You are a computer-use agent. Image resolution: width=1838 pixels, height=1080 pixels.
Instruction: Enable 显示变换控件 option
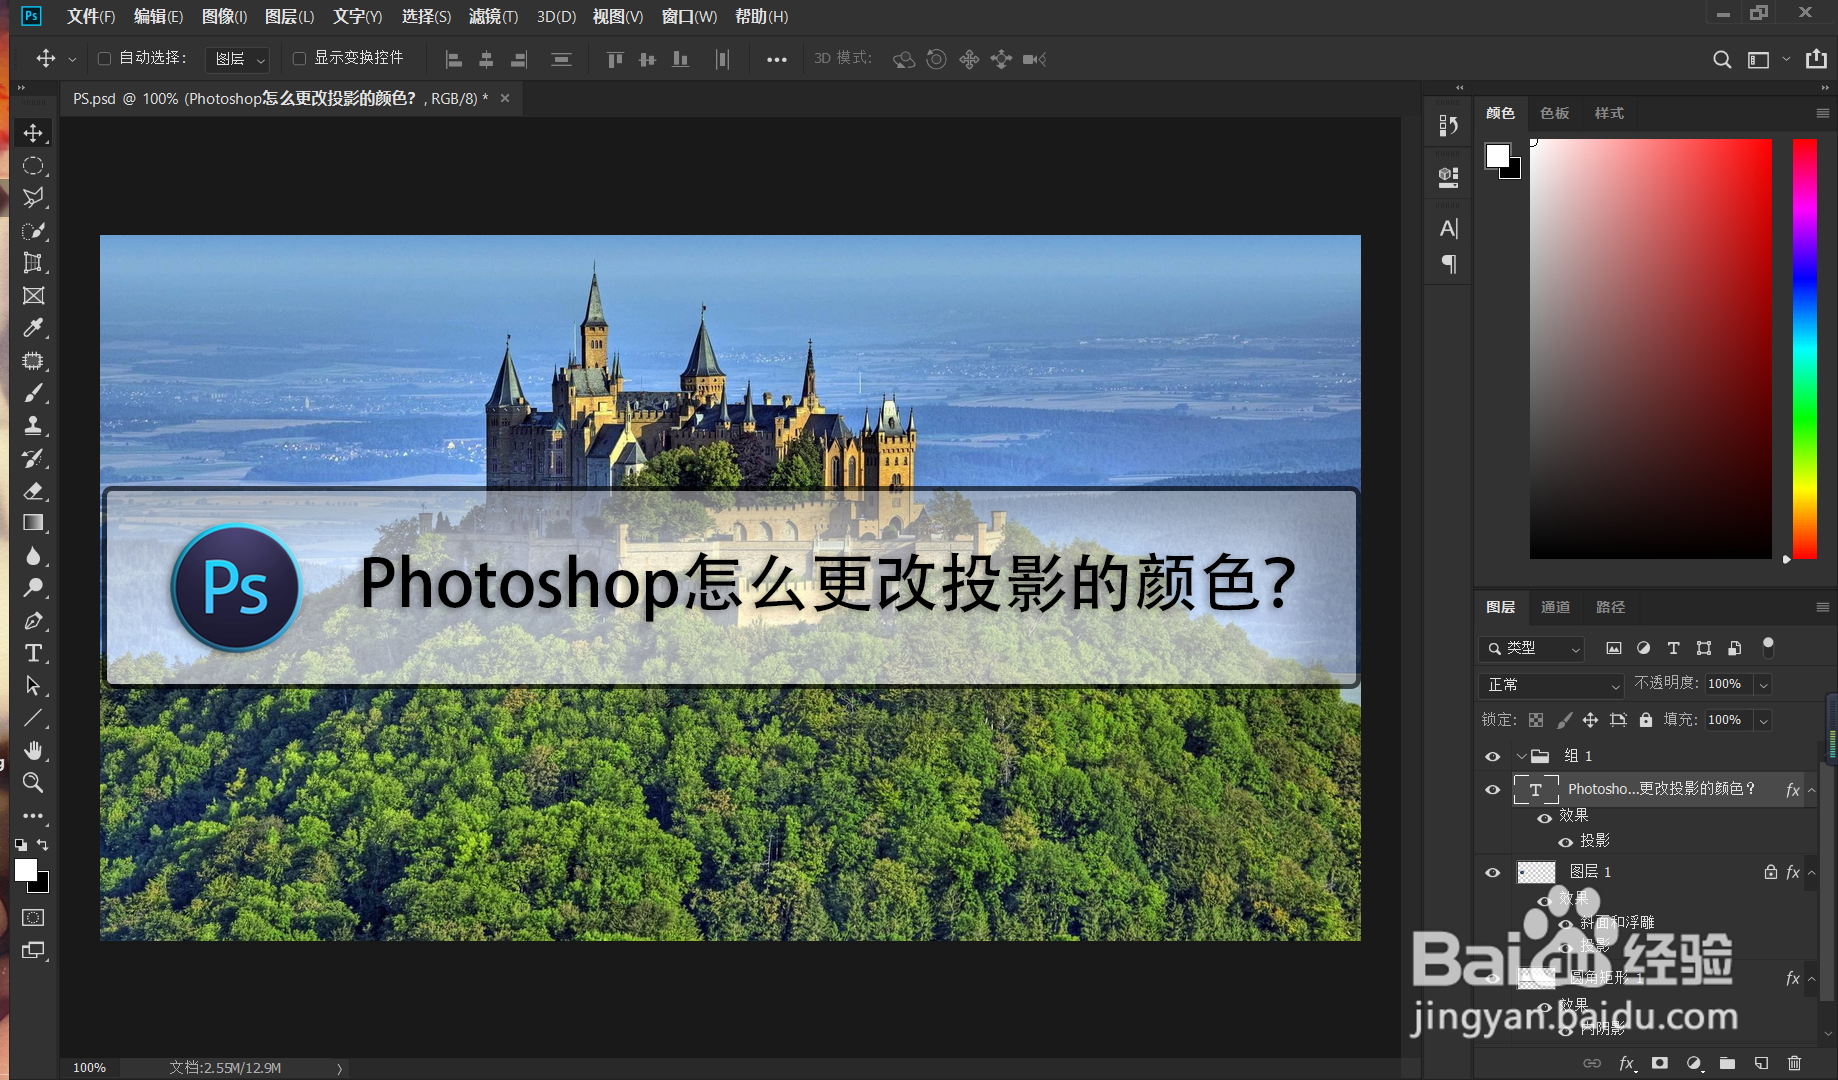tap(298, 58)
